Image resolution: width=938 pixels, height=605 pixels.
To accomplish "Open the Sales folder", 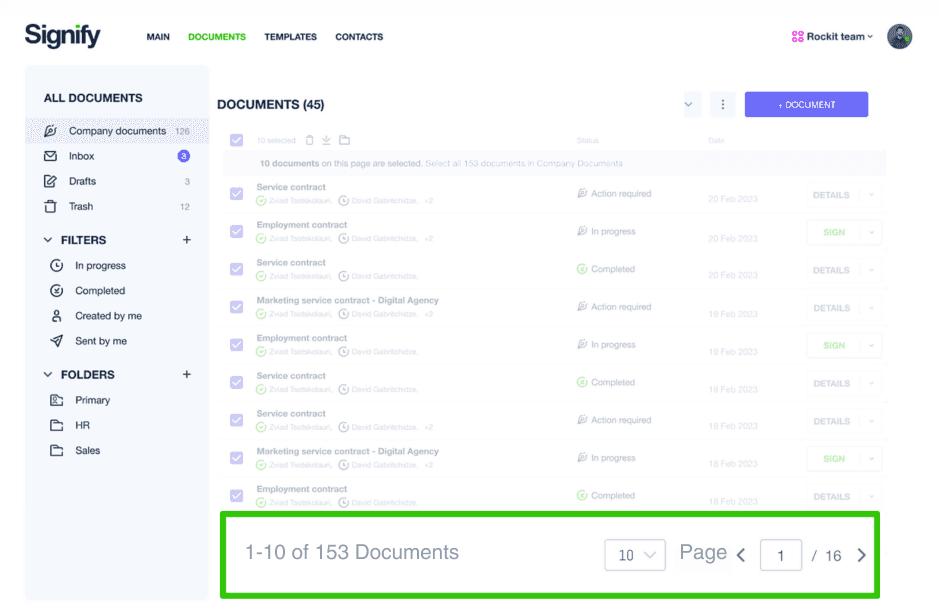I will [87, 451].
